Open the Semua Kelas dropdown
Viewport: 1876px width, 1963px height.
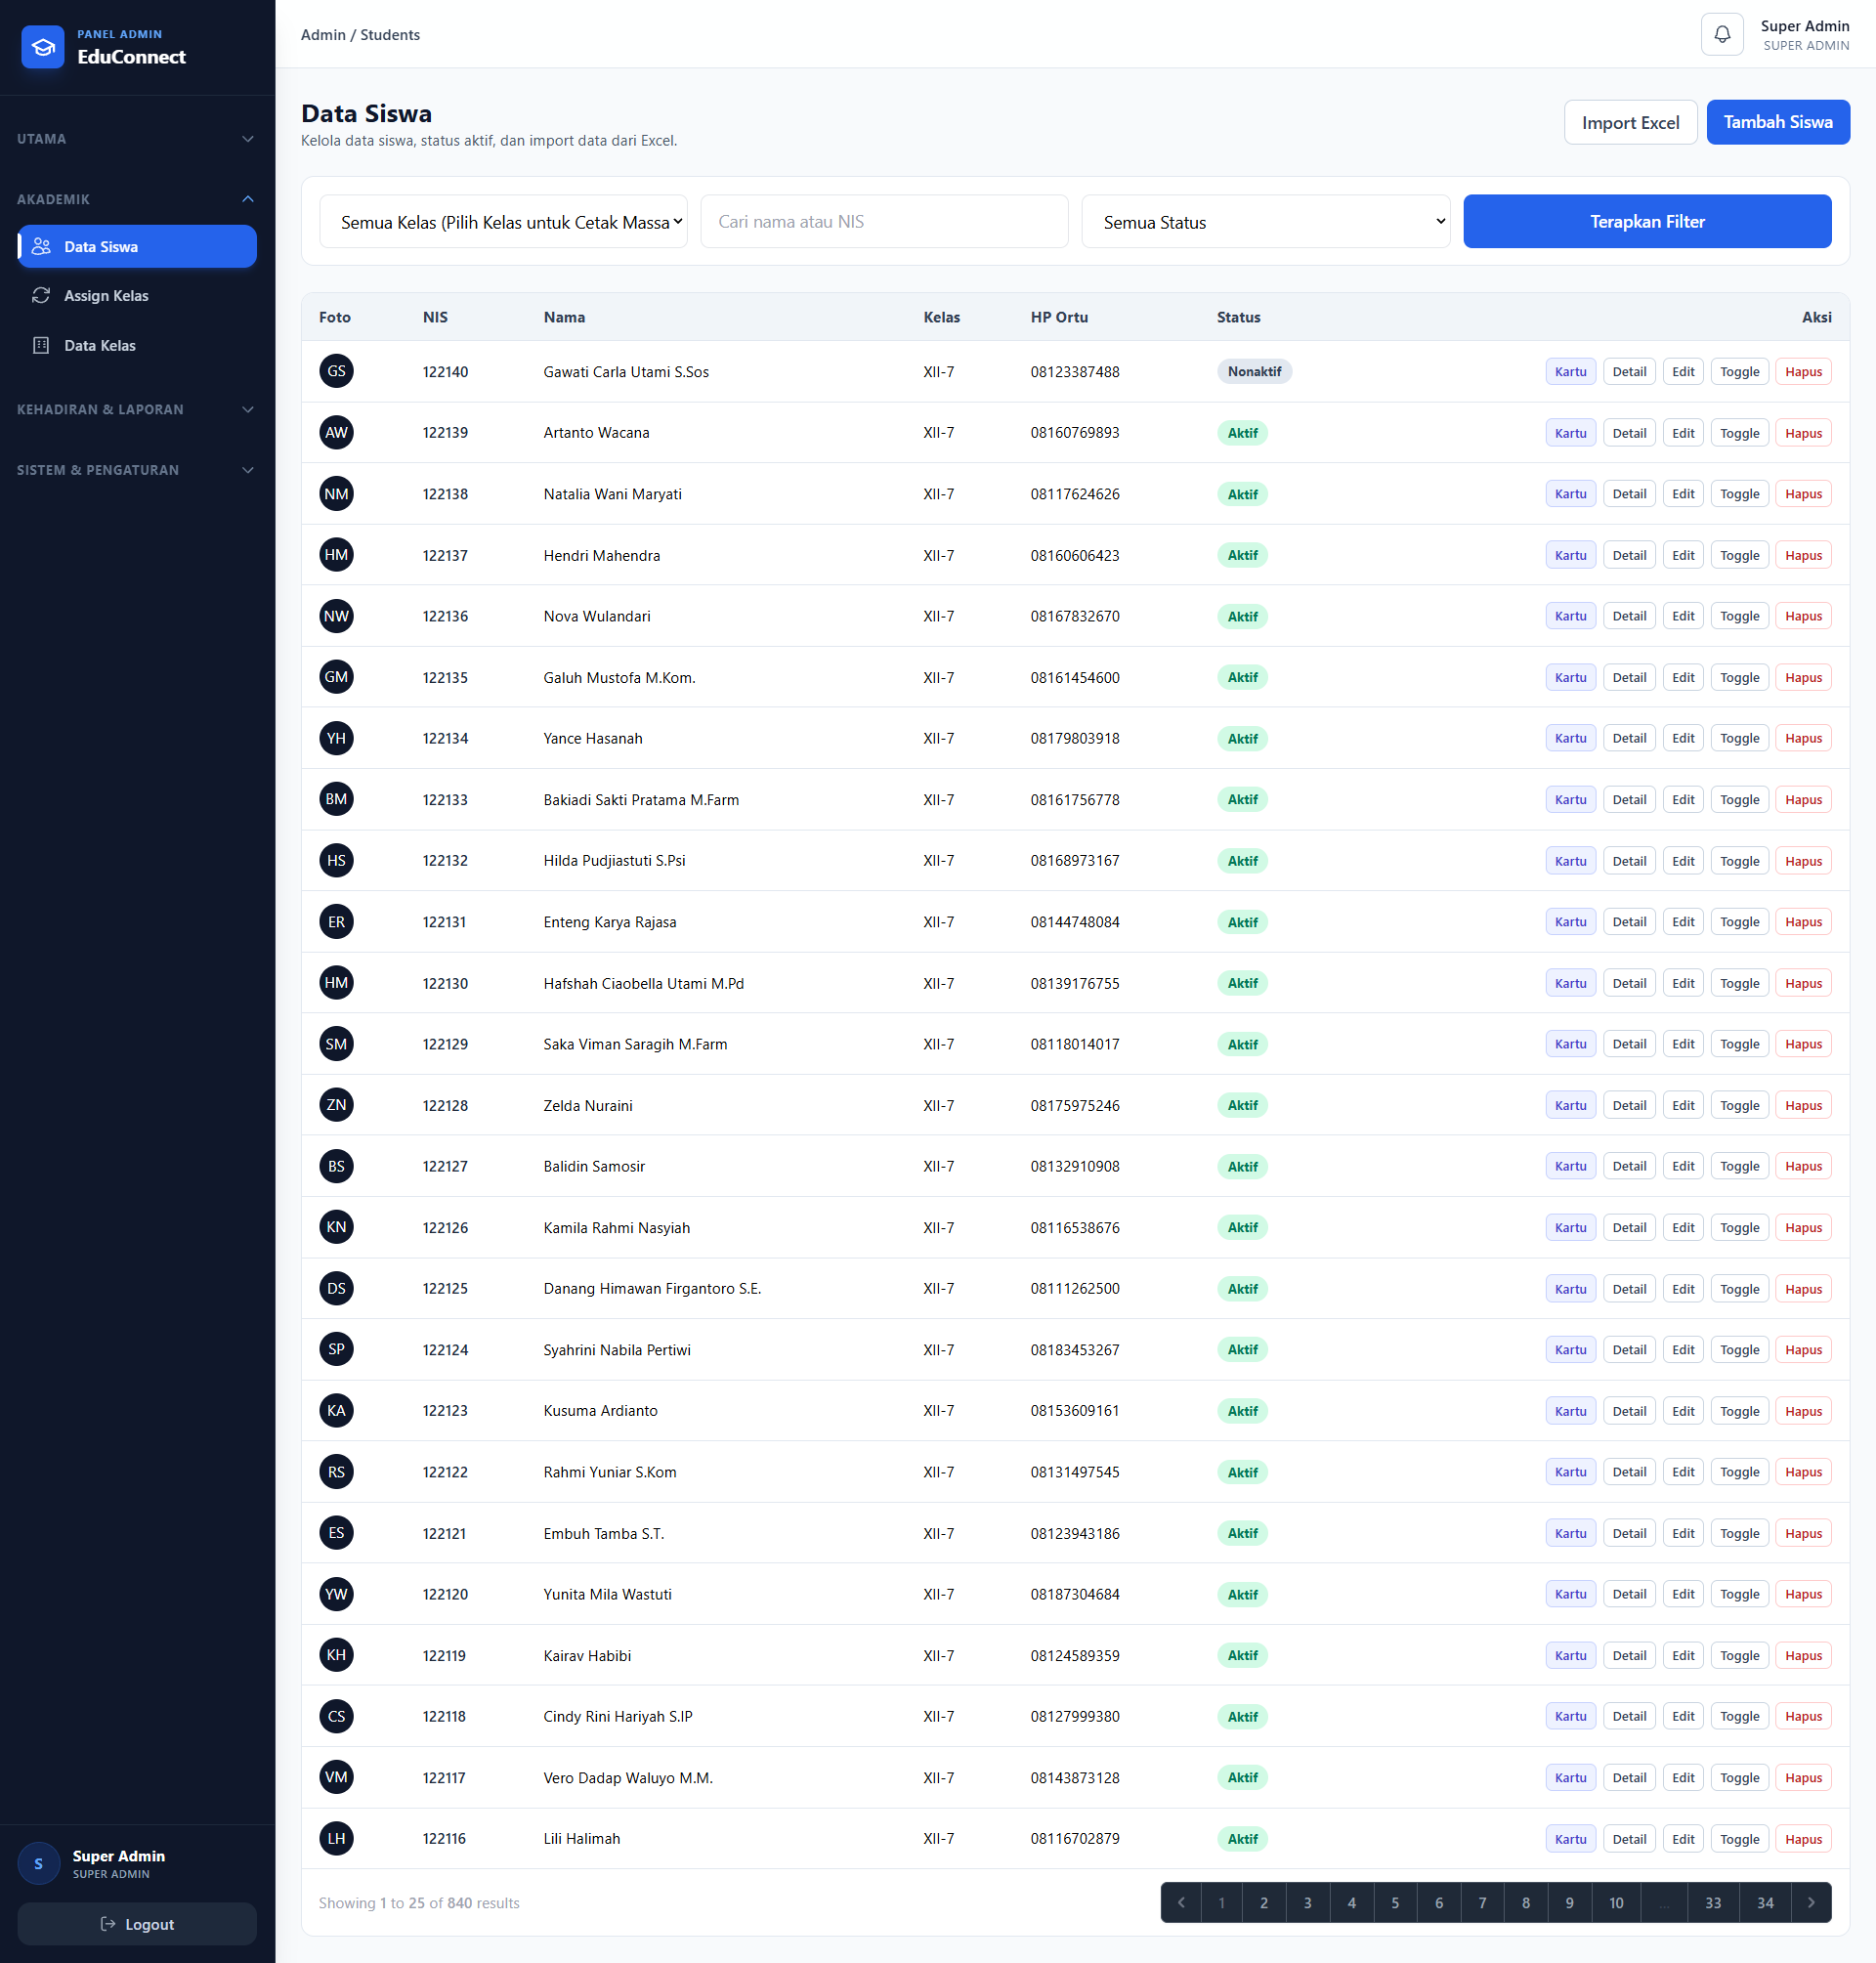[x=503, y=221]
